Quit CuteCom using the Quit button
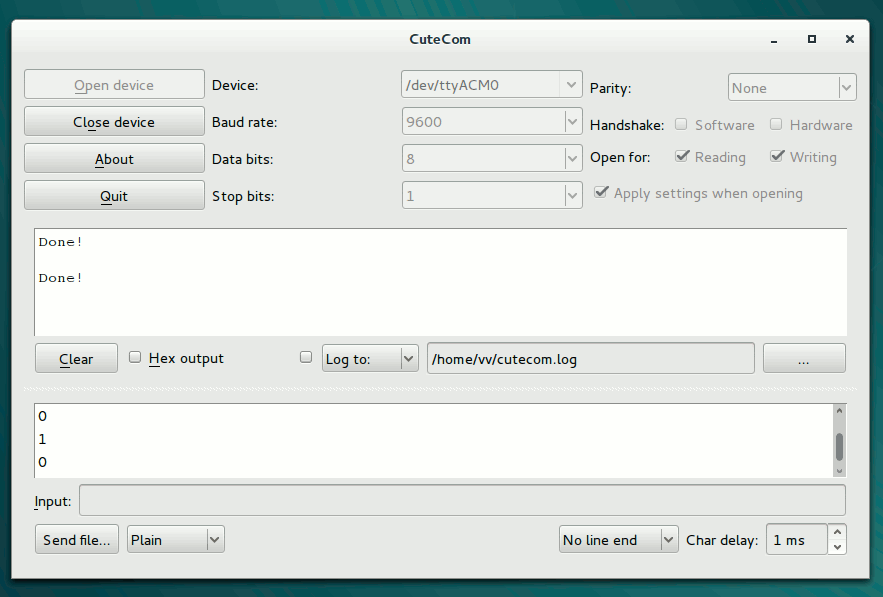The width and height of the screenshot is (883, 597). tap(114, 196)
